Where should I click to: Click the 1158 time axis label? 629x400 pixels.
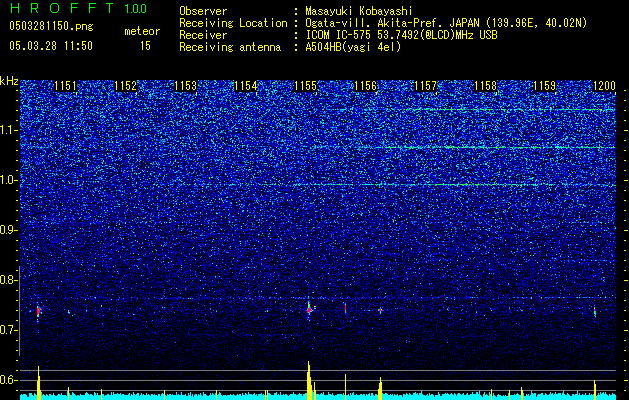[x=485, y=86]
